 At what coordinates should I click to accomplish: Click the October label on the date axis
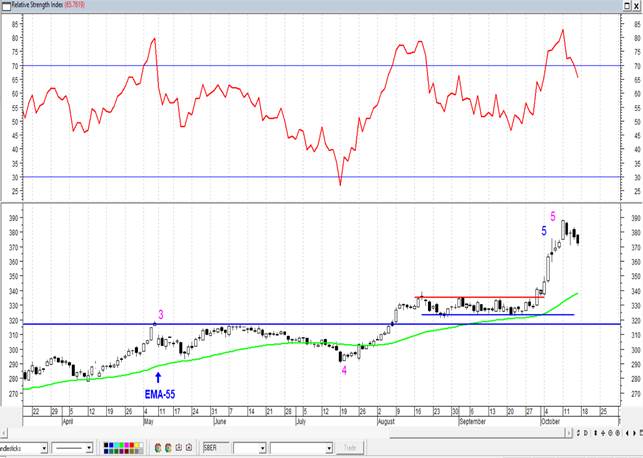(550, 422)
